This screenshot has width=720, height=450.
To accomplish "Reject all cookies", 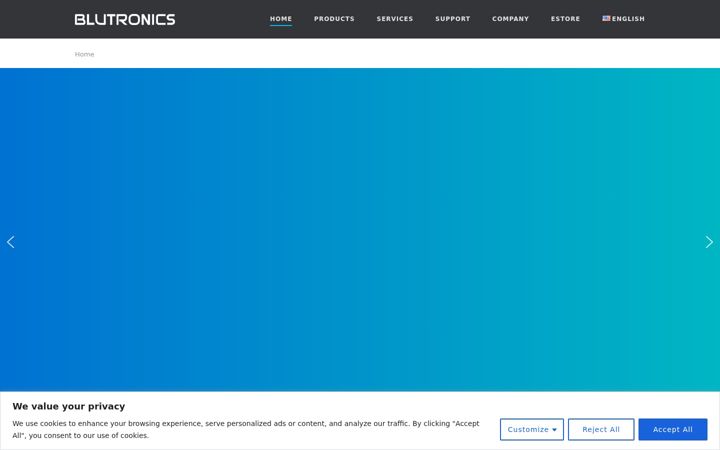I will (601, 429).
